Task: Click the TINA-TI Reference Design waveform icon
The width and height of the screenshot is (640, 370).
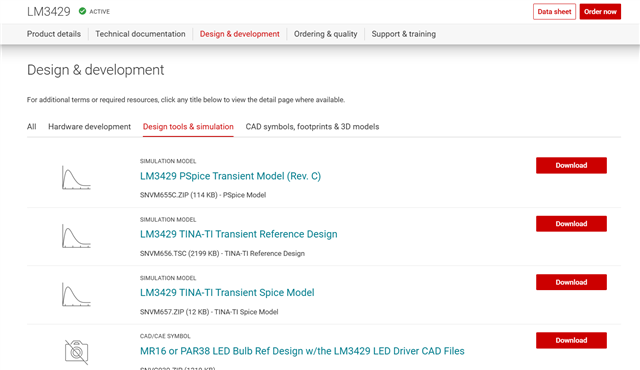Action: coord(76,236)
